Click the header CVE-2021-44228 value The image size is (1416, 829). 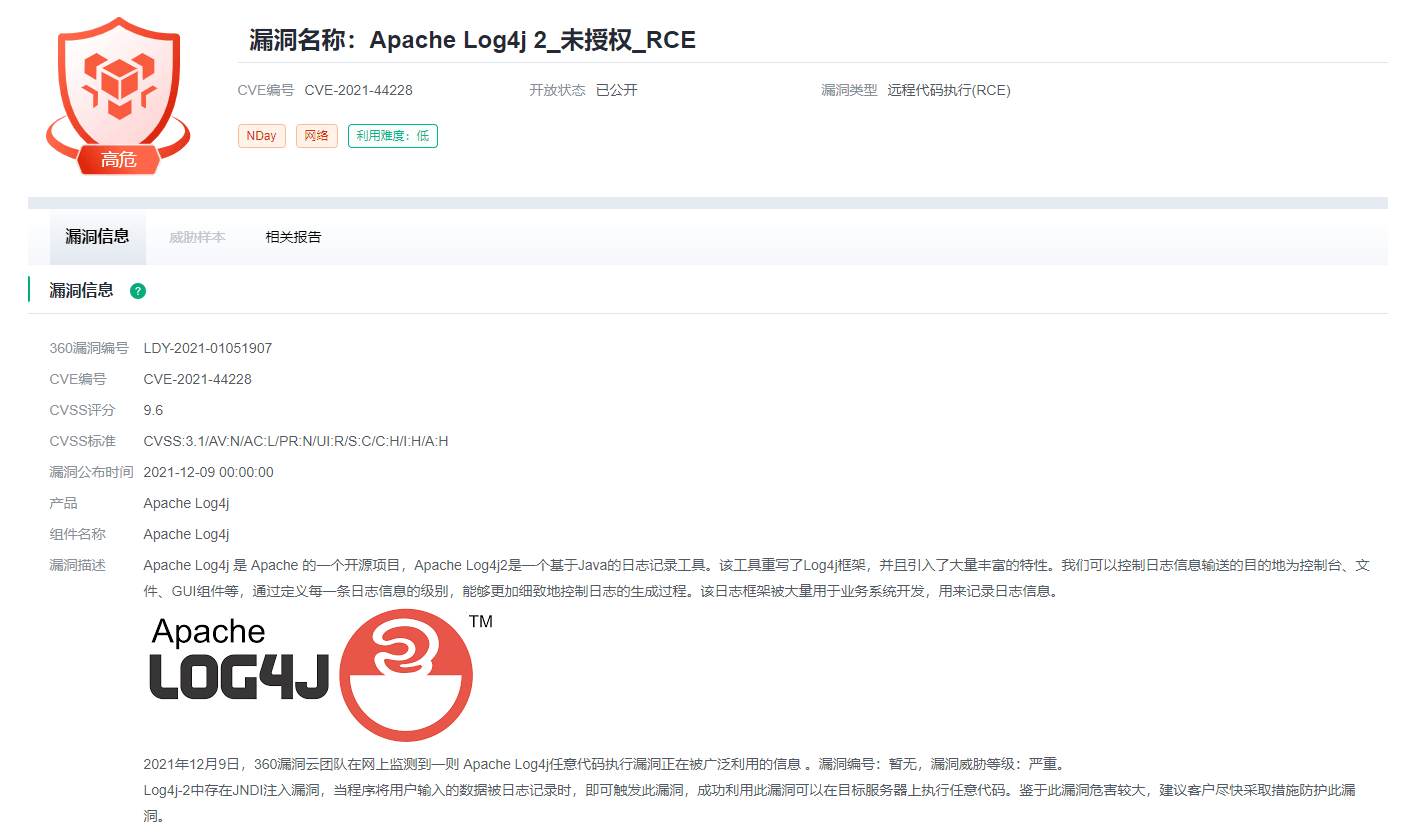[x=358, y=90]
